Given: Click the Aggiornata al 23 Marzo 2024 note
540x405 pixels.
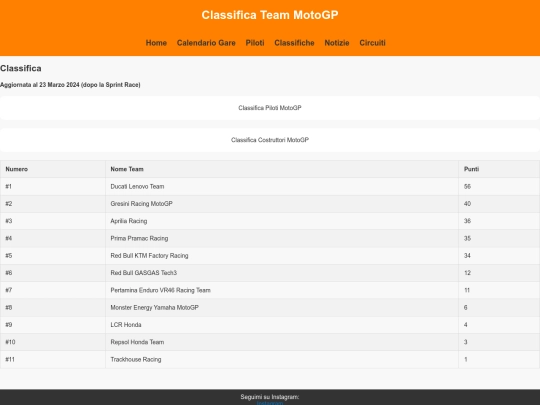Looking at the screenshot, I should point(70,85).
